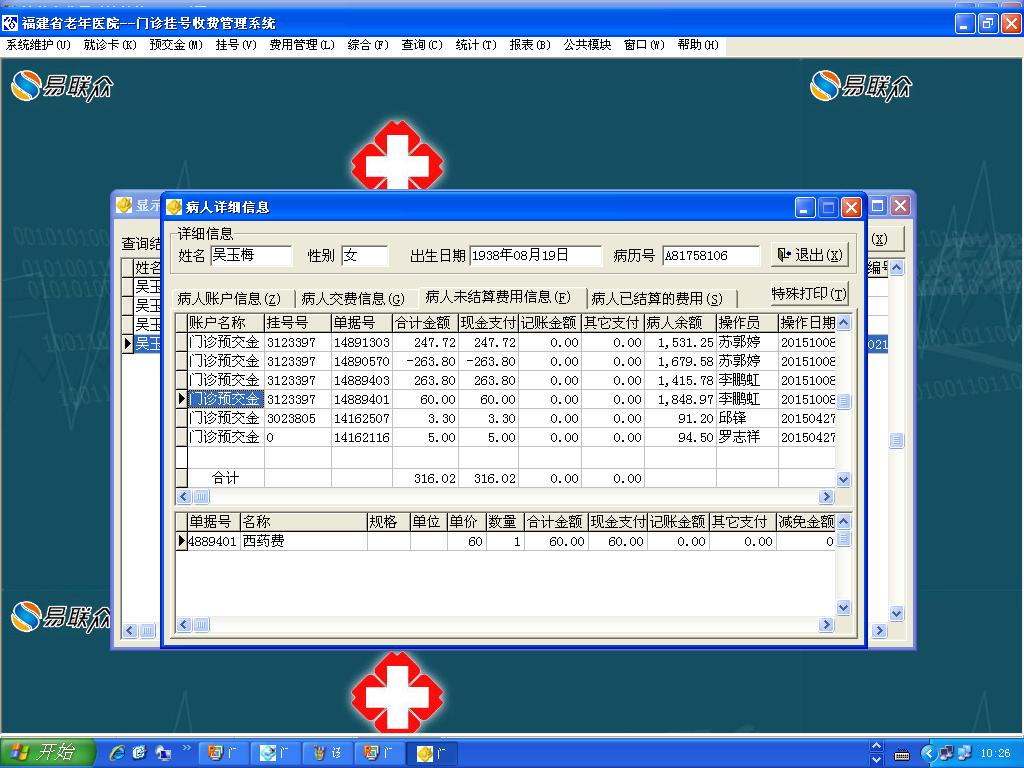The width and height of the screenshot is (1024, 768).
Task: Click the 病人详细信息 window title icon
Action: pyautogui.click(x=174, y=208)
